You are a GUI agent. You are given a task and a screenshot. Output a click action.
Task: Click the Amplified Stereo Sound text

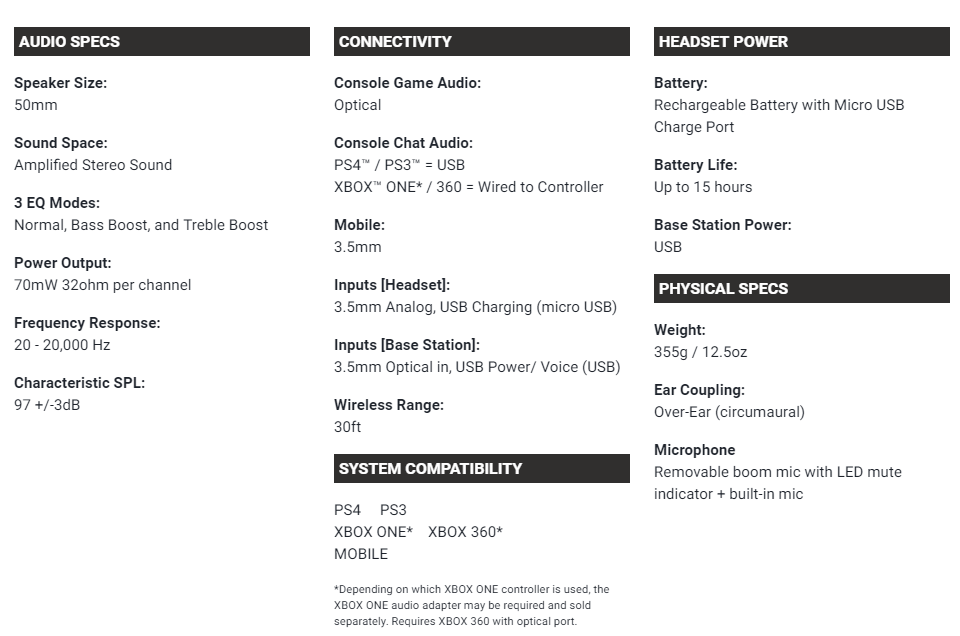(x=93, y=165)
